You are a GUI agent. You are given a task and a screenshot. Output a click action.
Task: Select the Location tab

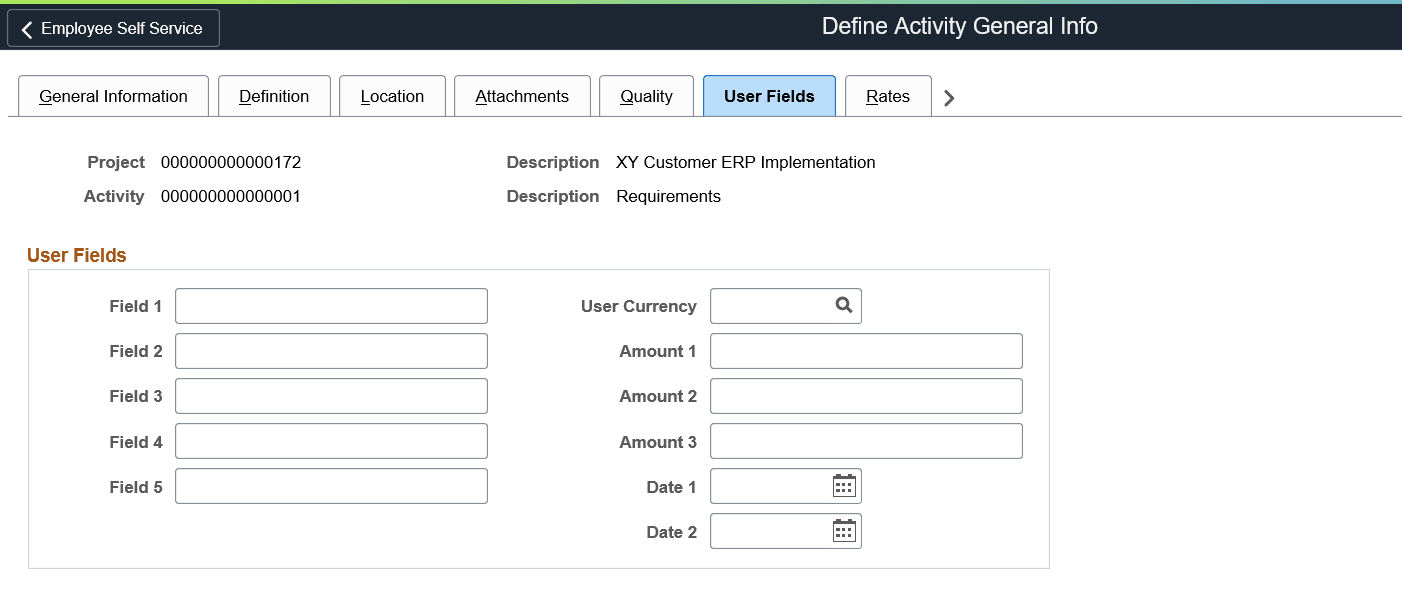coord(392,96)
